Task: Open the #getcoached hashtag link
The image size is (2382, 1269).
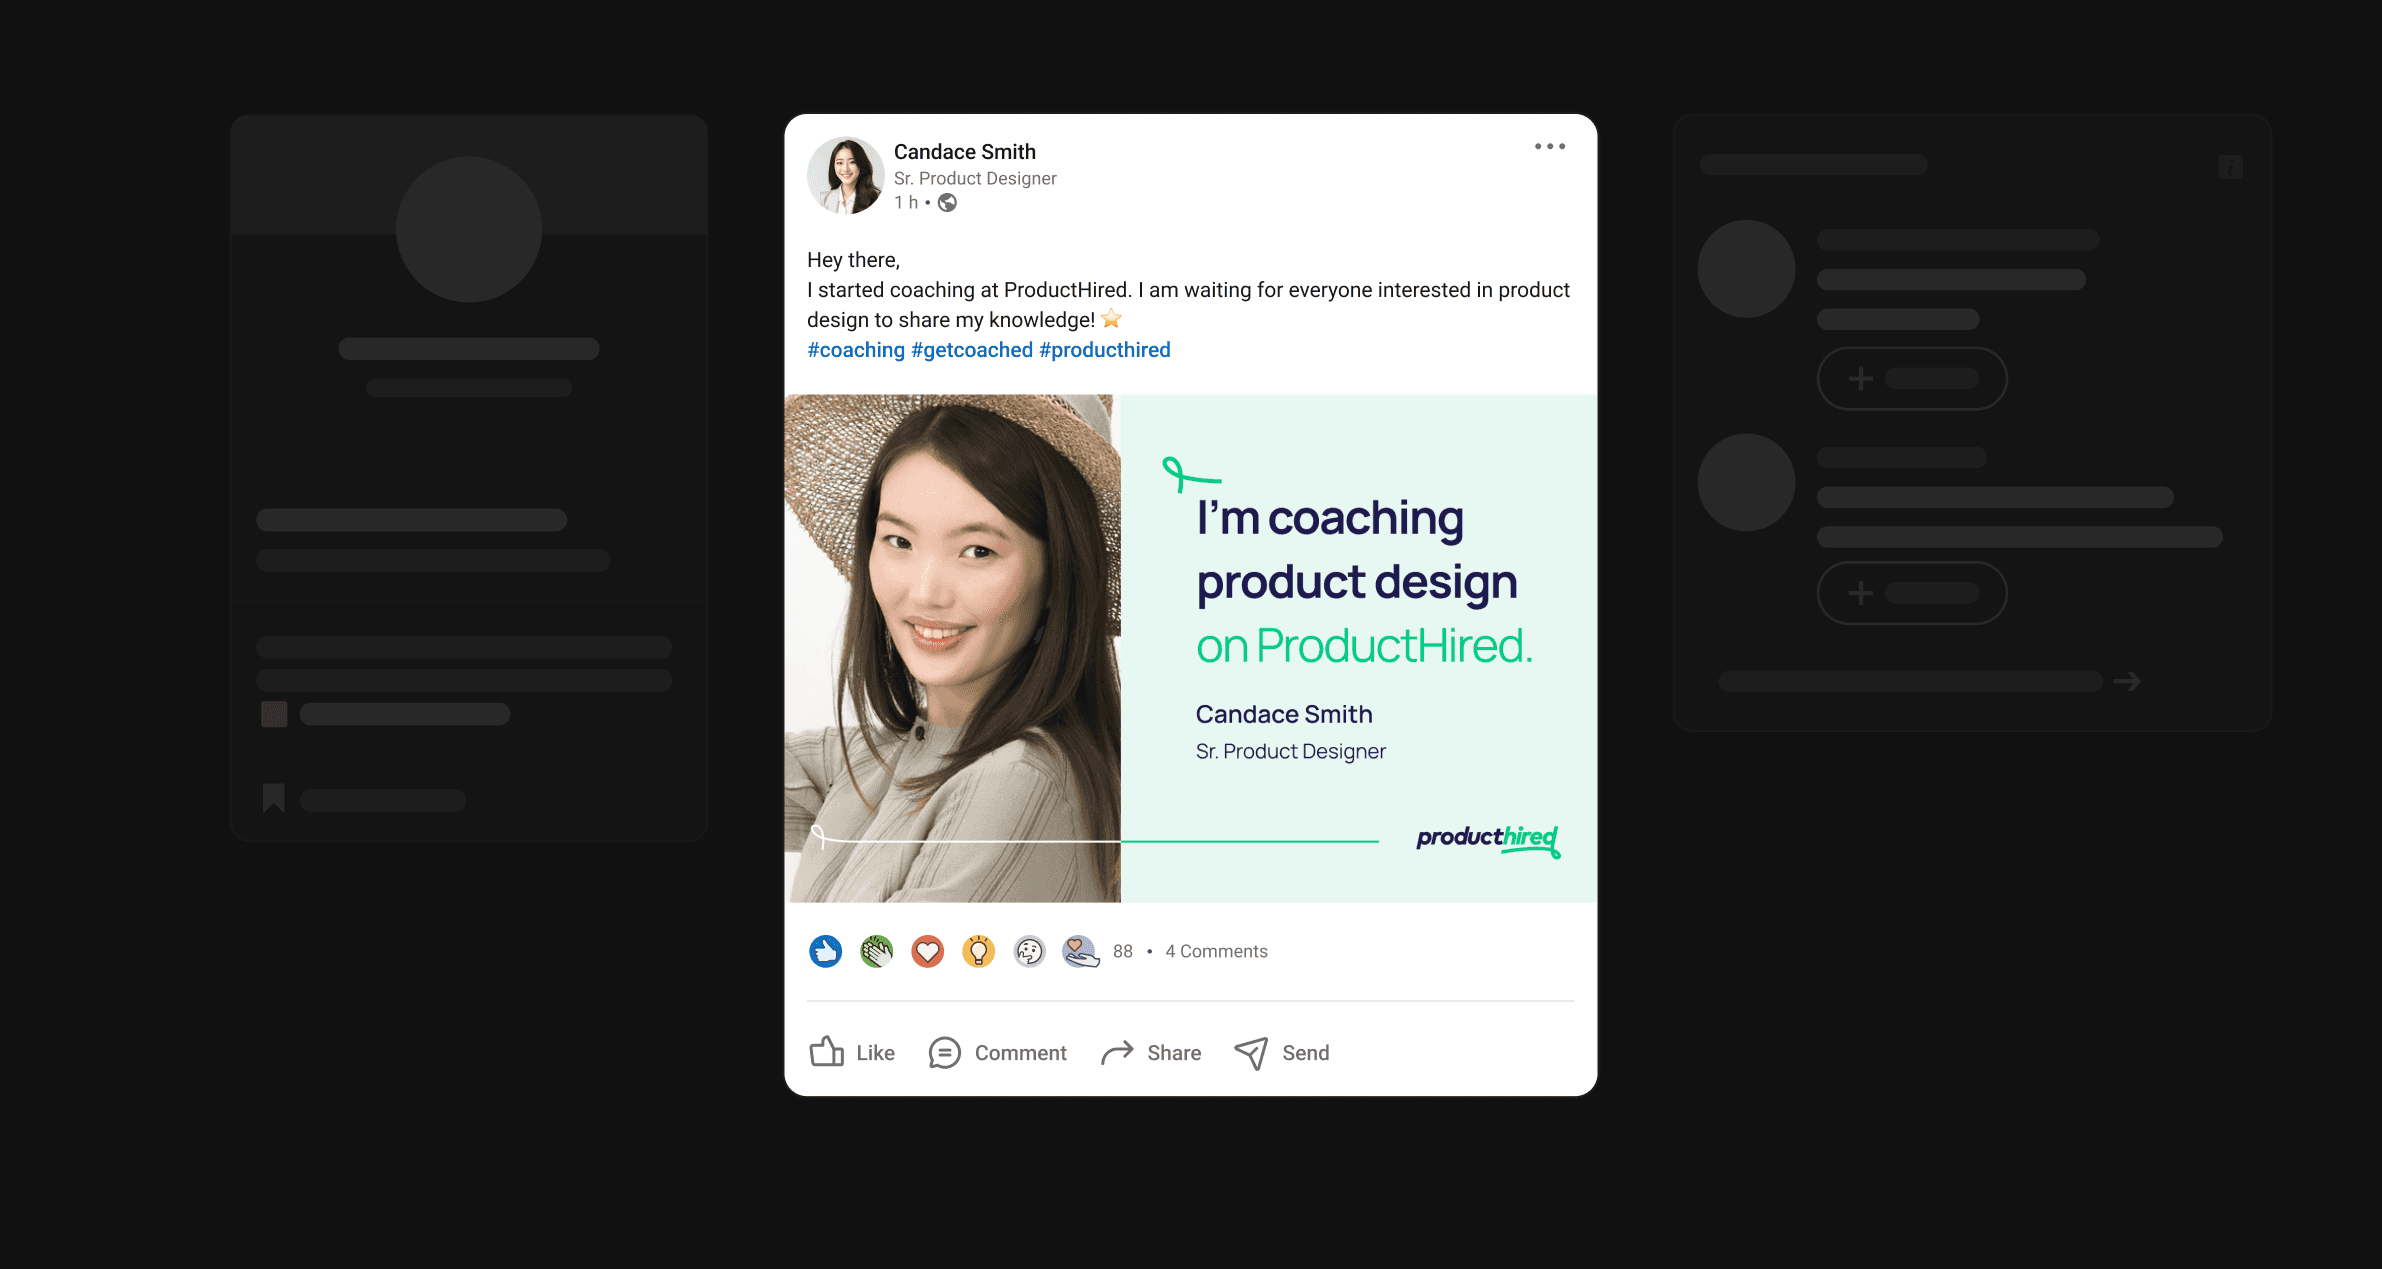Action: [971, 350]
